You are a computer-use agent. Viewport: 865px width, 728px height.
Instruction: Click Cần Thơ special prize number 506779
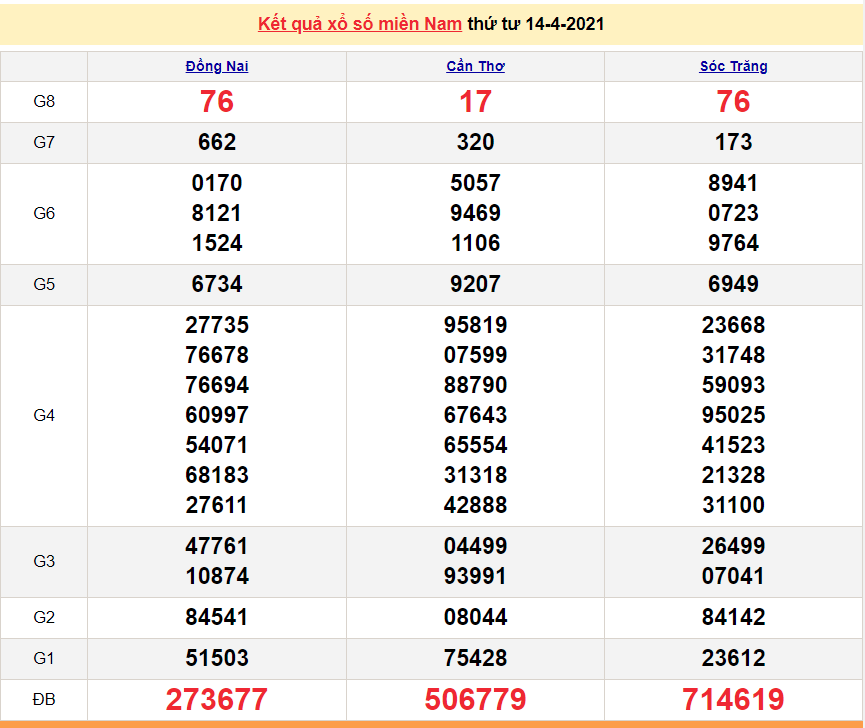pyautogui.click(x=475, y=699)
